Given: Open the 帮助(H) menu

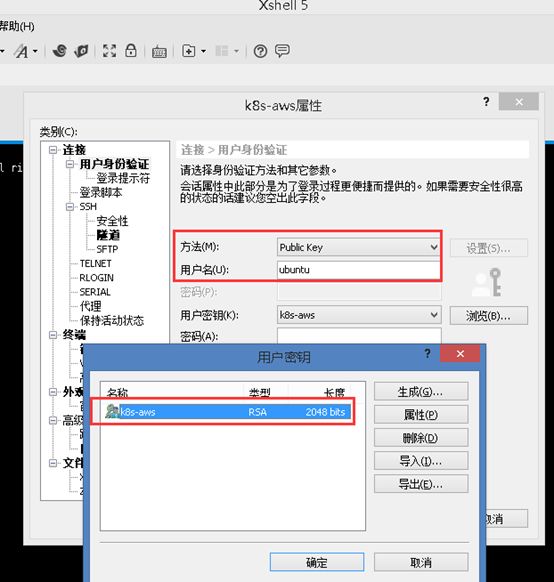Looking at the screenshot, I should click(x=17, y=26).
